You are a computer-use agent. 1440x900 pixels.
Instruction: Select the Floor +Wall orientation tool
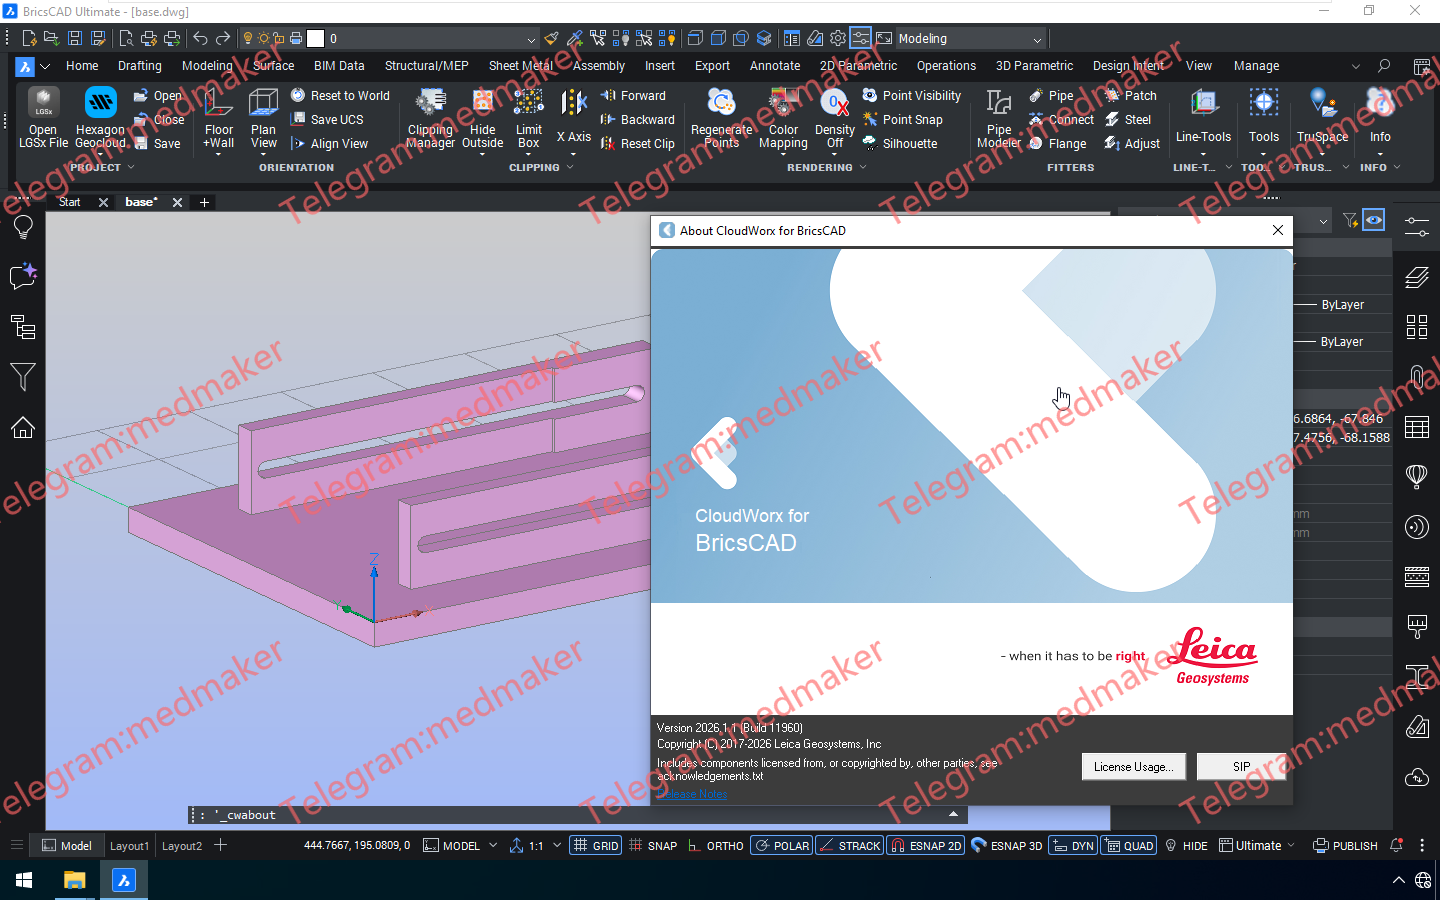(x=218, y=118)
